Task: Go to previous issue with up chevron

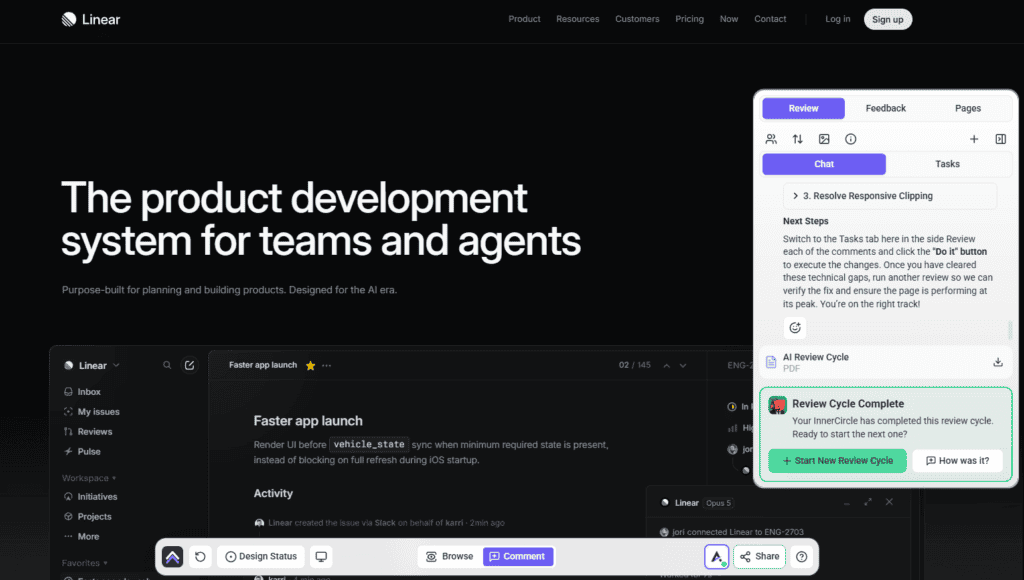Action: pos(667,366)
